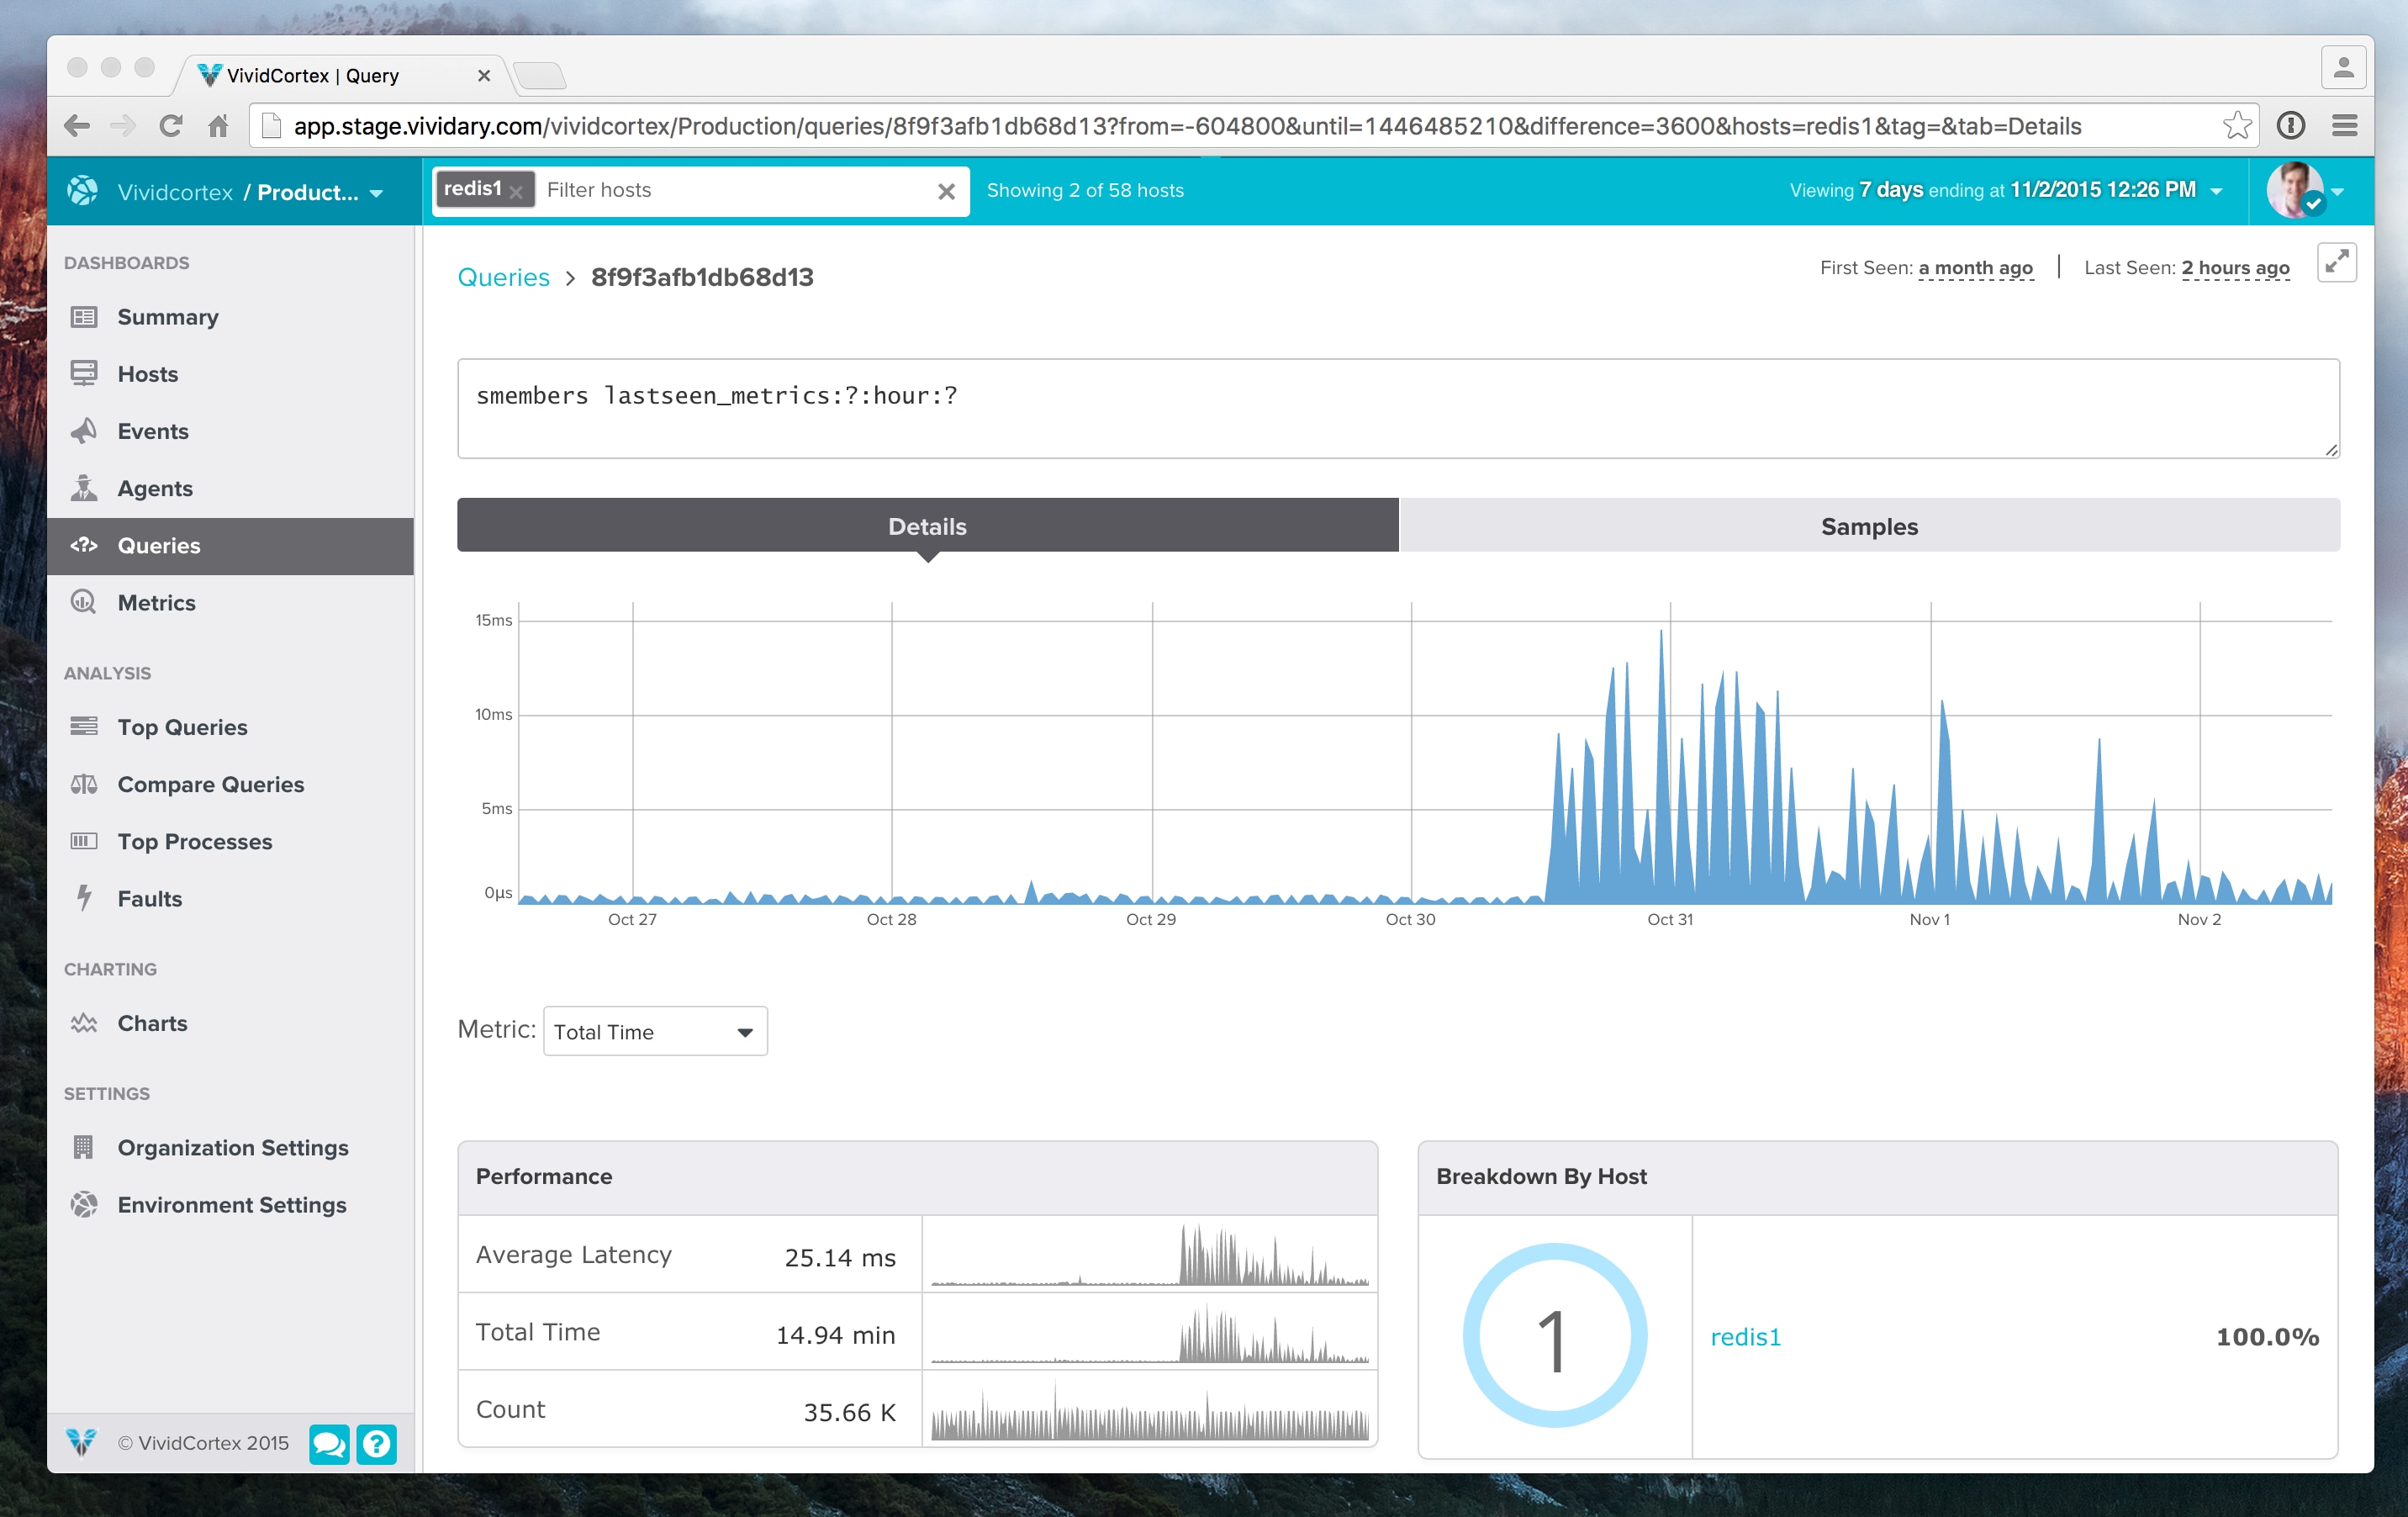
Task: Click the 100.0% value for redis1
Action: (2267, 1336)
